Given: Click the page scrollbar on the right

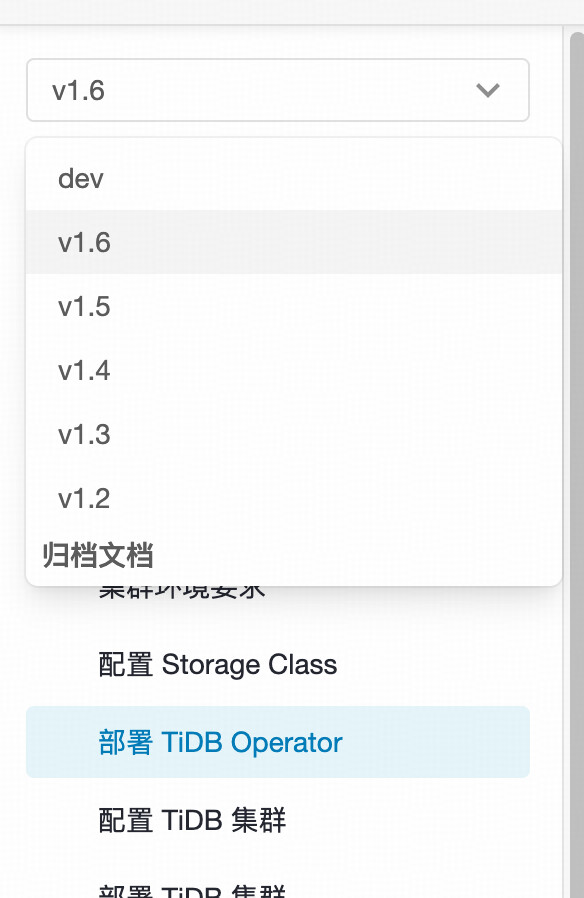Looking at the screenshot, I should 576,450.
